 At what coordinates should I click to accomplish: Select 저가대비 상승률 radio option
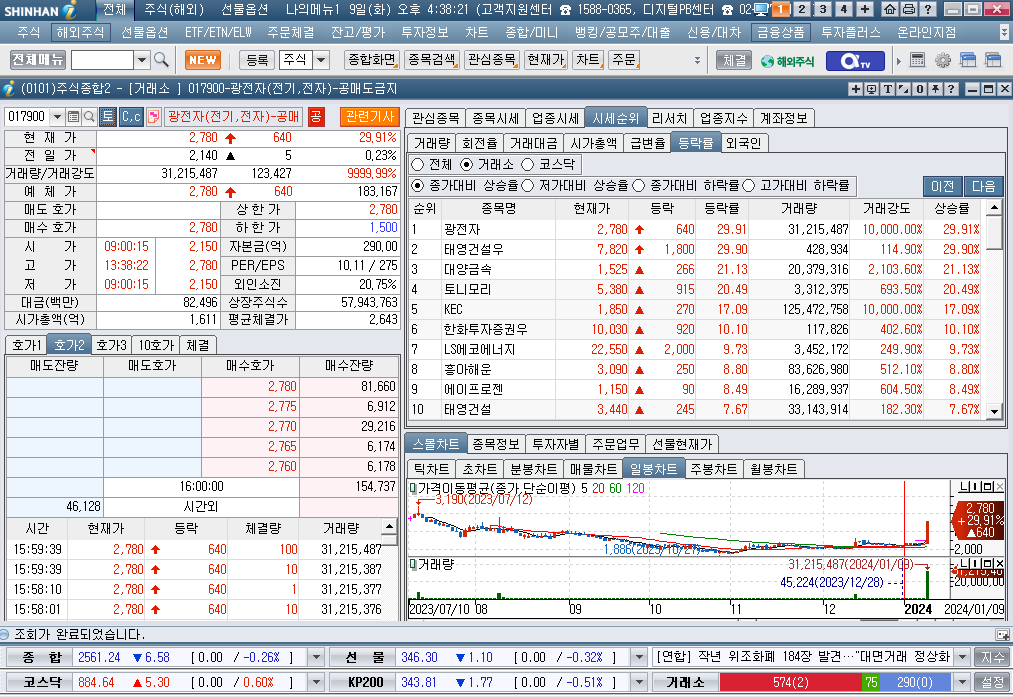(527, 185)
